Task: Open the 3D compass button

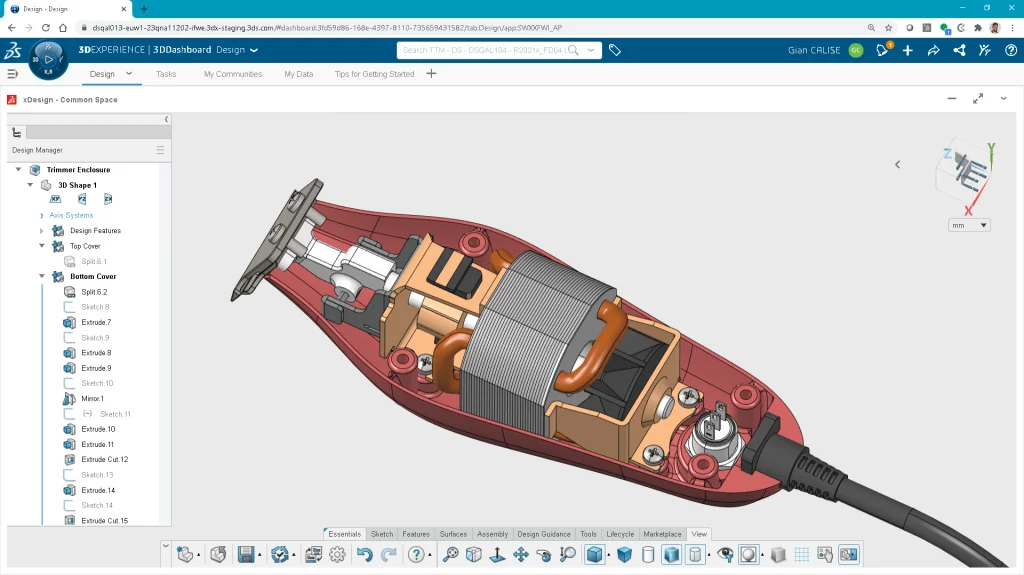Action: [x=49, y=60]
